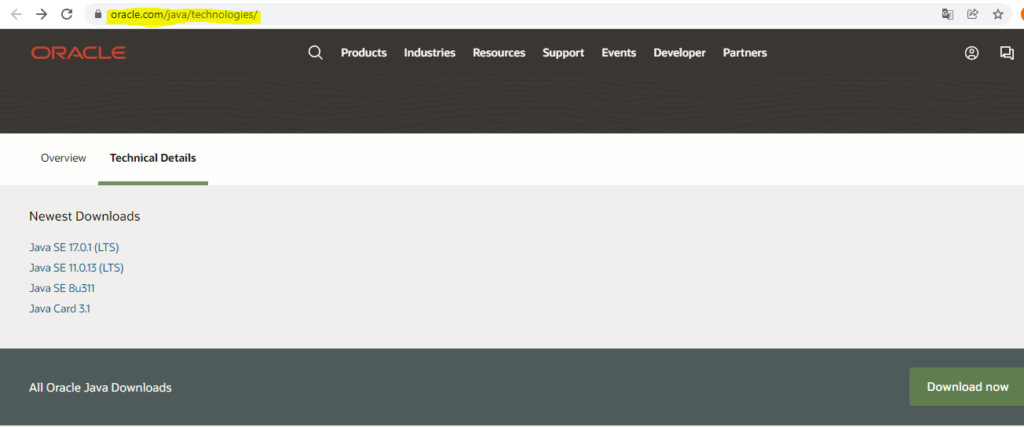Open the Java SE 11.0.13 (LTS) link
The image size is (1024, 427).
click(76, 268)
